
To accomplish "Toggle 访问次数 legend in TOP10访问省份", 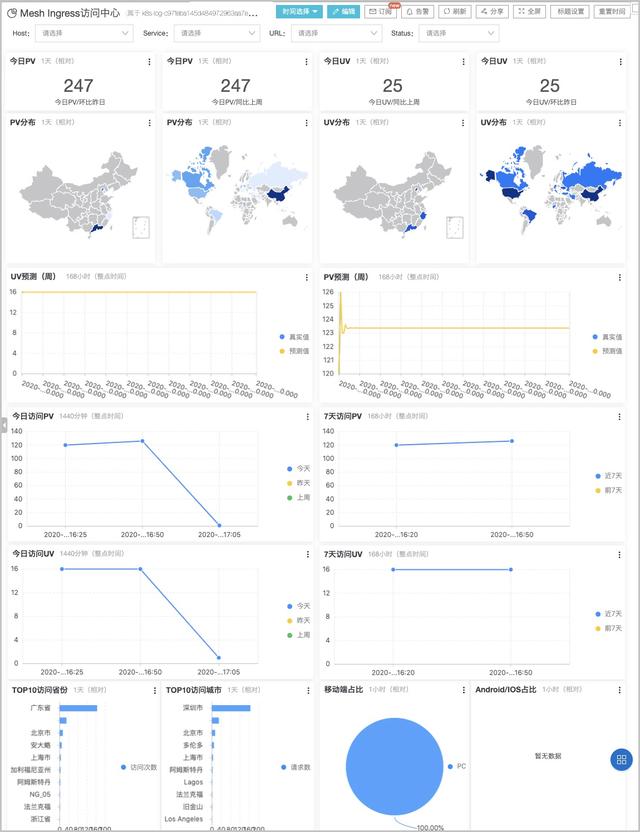I will click(x=139, y=767).
